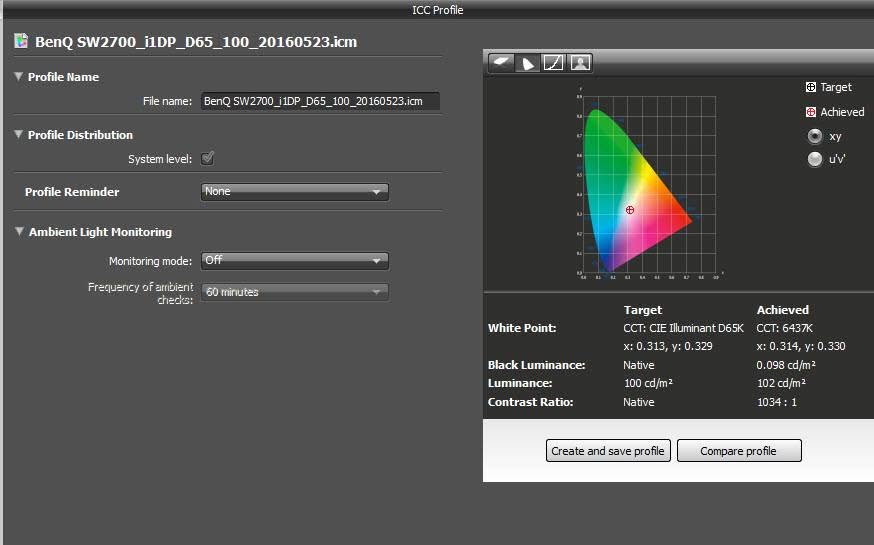The height and width of the screenshot is (545, 874).
Task: Click the Black Luminance target value 'Native'
Action: (639, 365)
